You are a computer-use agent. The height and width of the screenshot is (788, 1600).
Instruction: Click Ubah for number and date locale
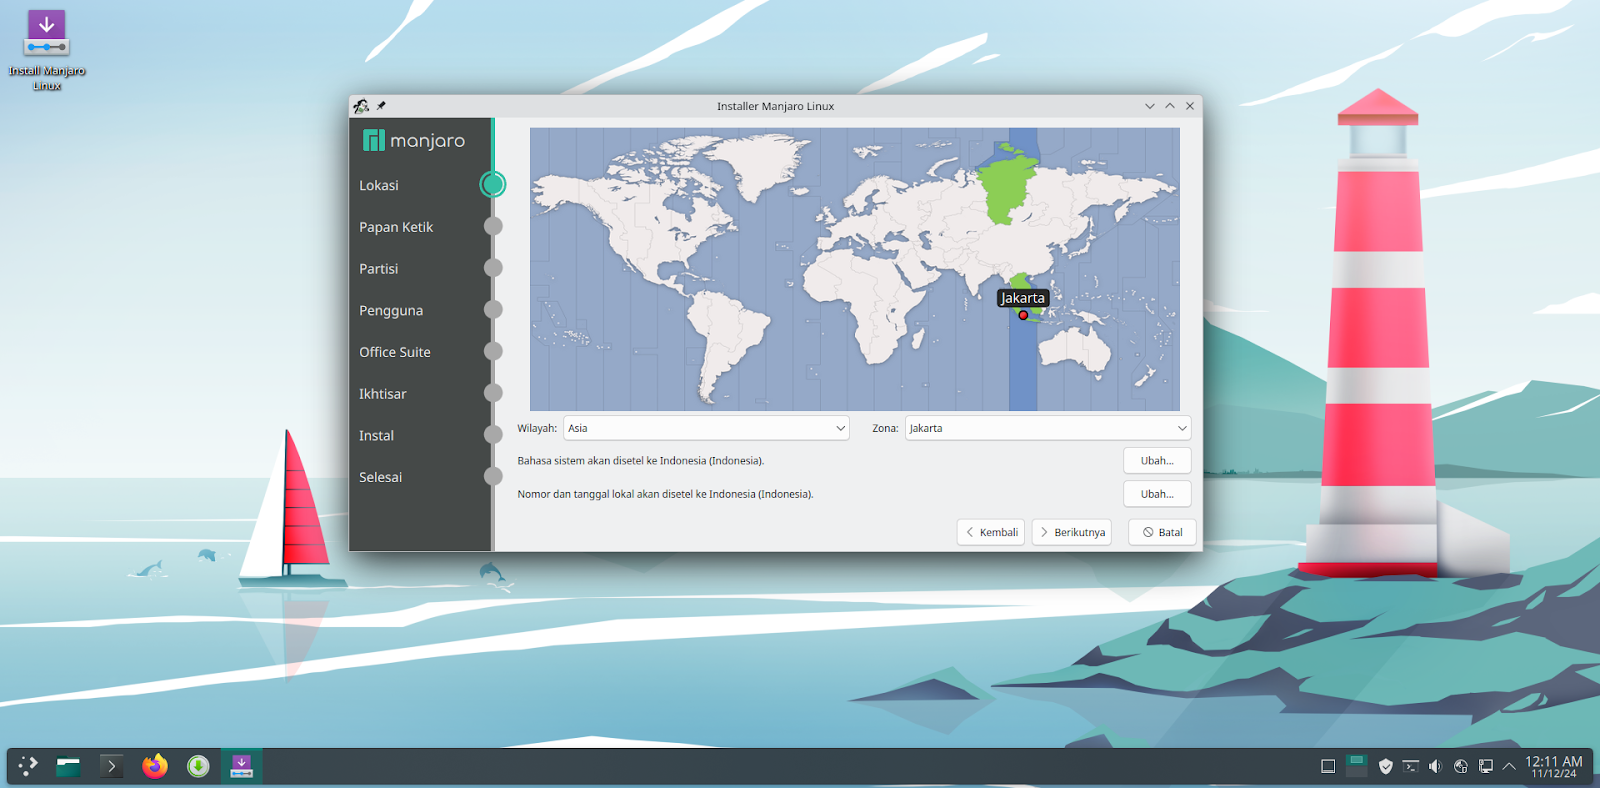pyautogui.click(x=1157, y=494)
